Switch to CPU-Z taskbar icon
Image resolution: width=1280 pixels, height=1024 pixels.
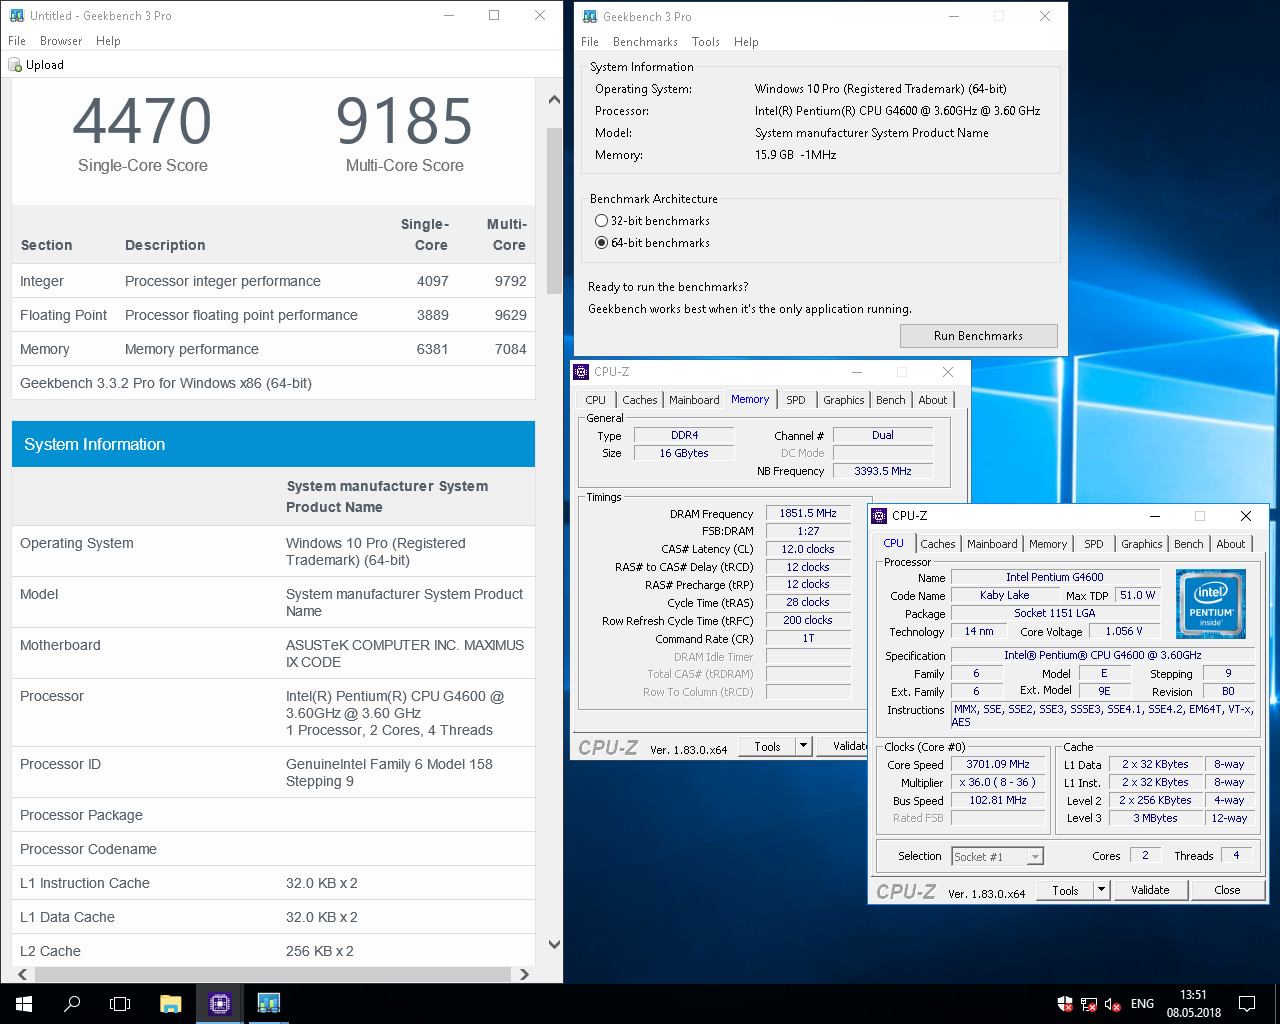220,1003
